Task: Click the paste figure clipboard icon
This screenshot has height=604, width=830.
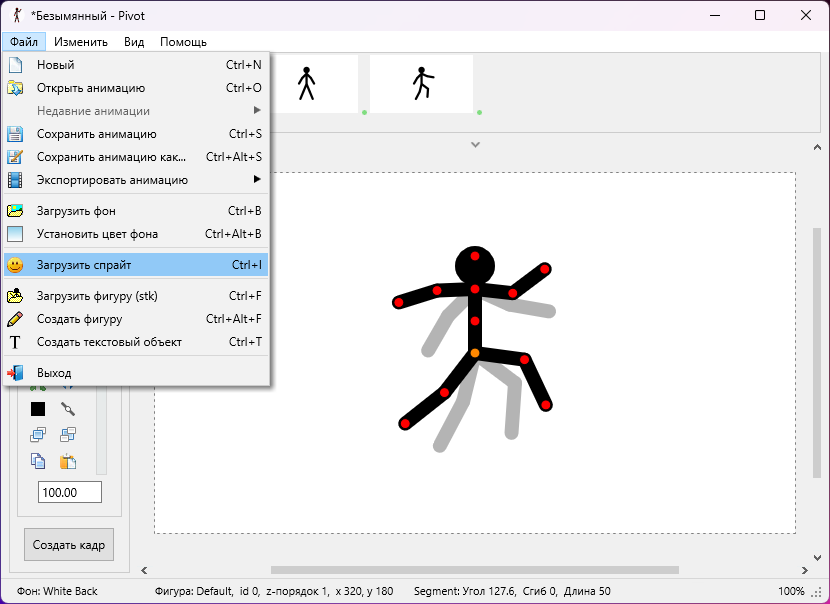Action: [68, 461]
